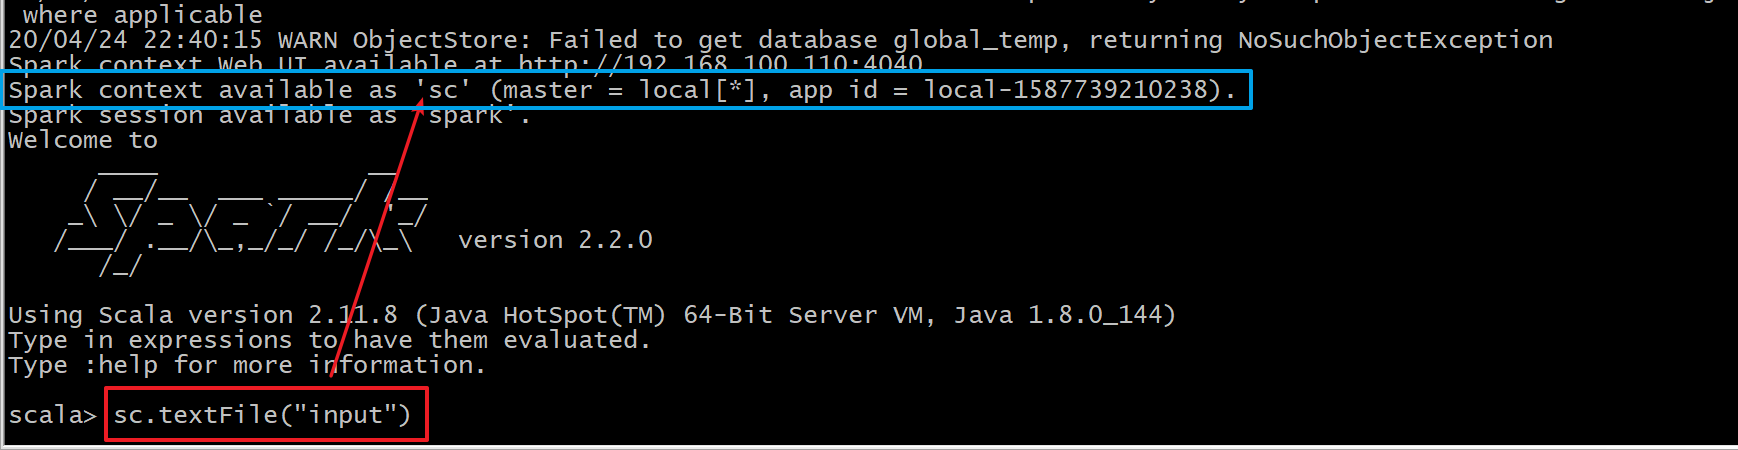Click the text 'version 2.2.0'
1738x450 pixels.
pos(555,240)
